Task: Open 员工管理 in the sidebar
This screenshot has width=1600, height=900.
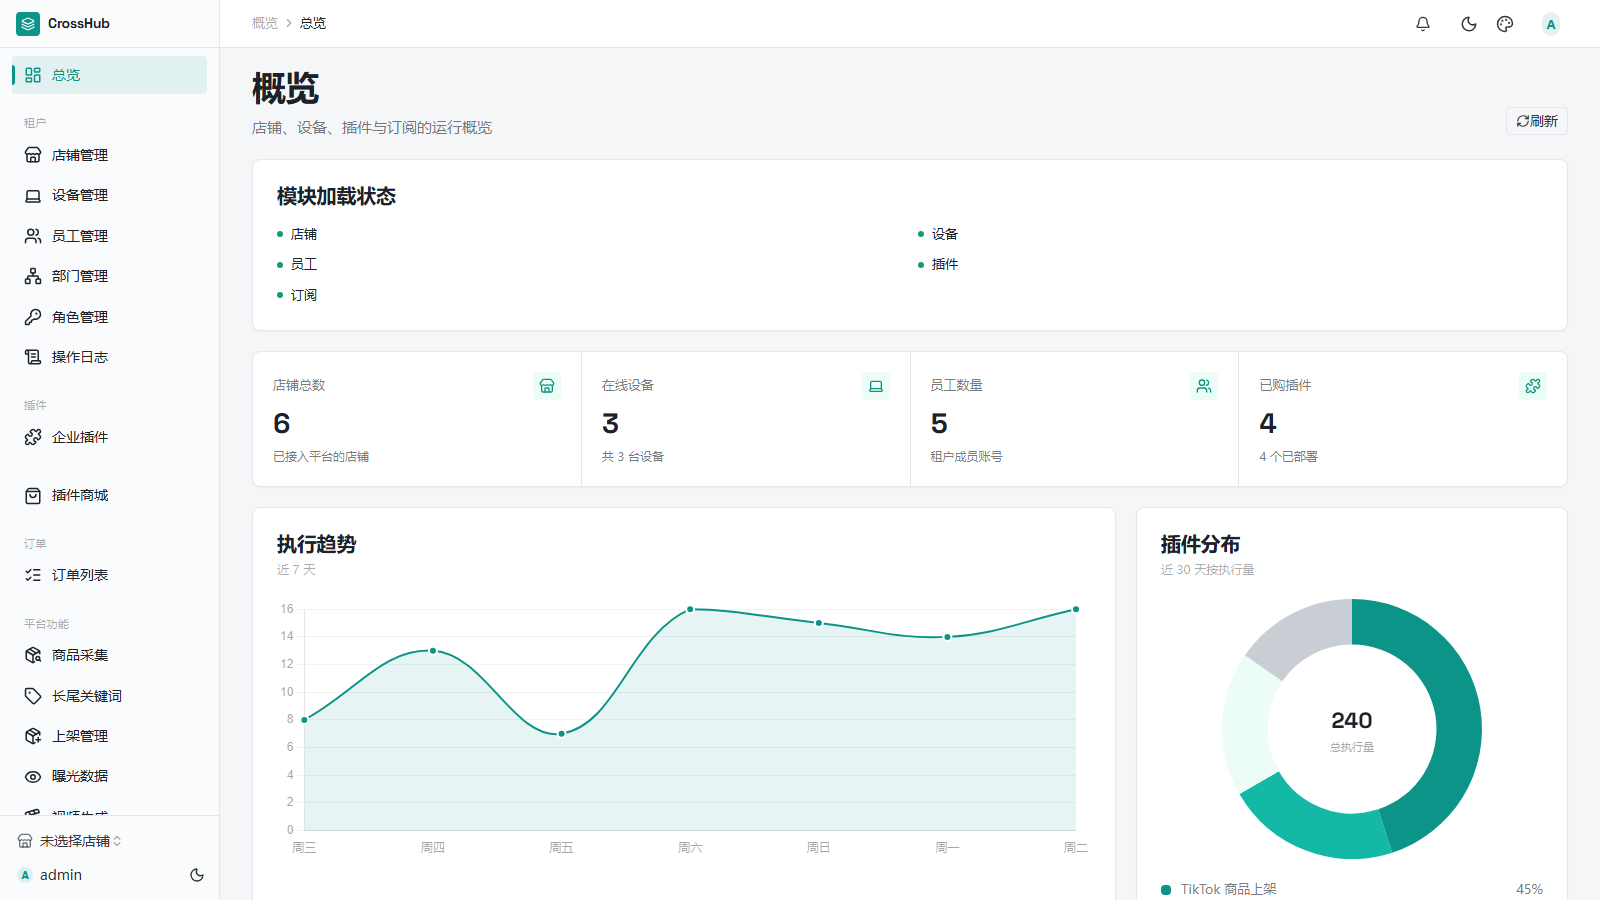Action: 110,236
